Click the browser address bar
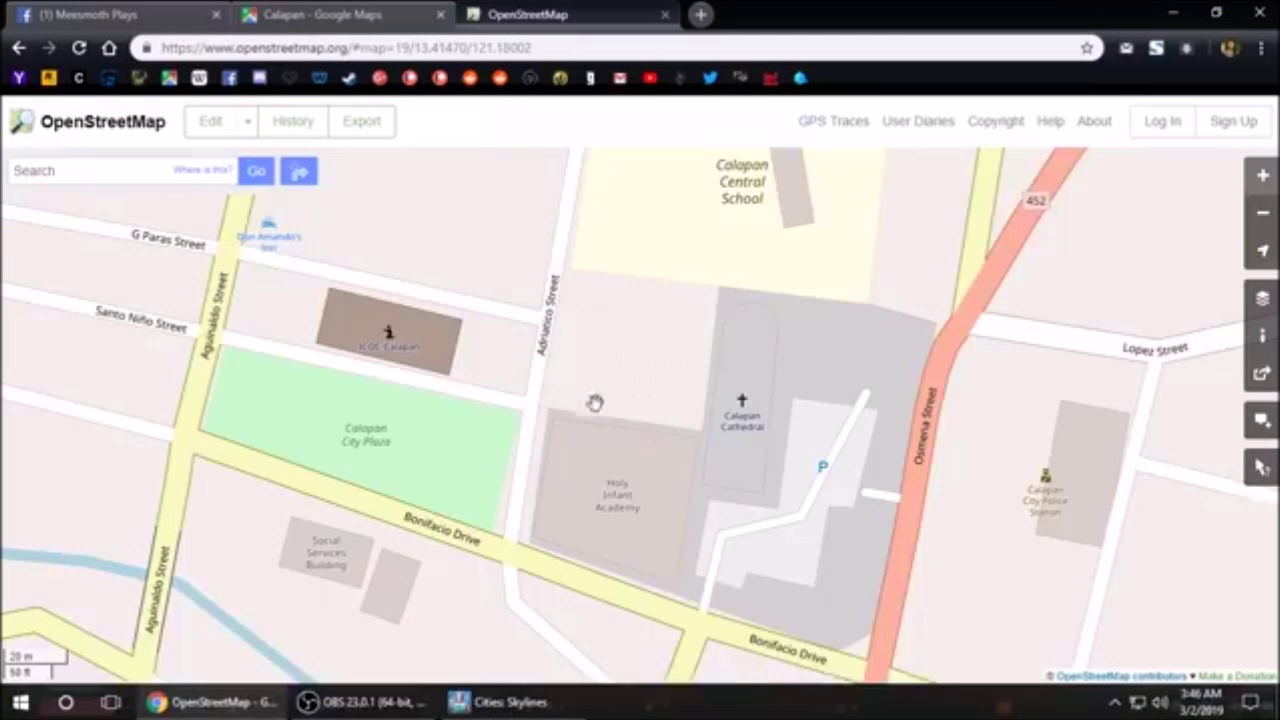 point(617,48)
